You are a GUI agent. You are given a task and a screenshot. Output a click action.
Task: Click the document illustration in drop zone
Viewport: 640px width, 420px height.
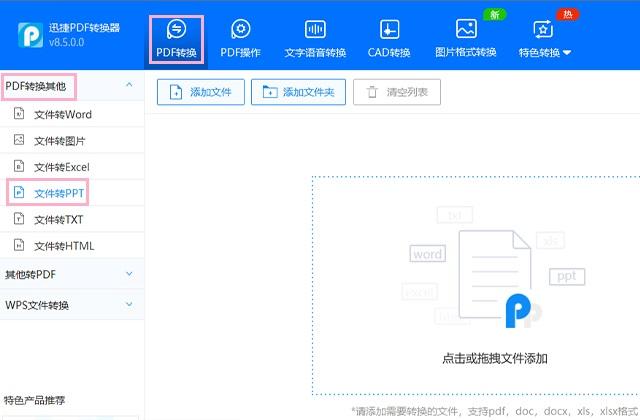pyautogui.click(x=495, y=276)
